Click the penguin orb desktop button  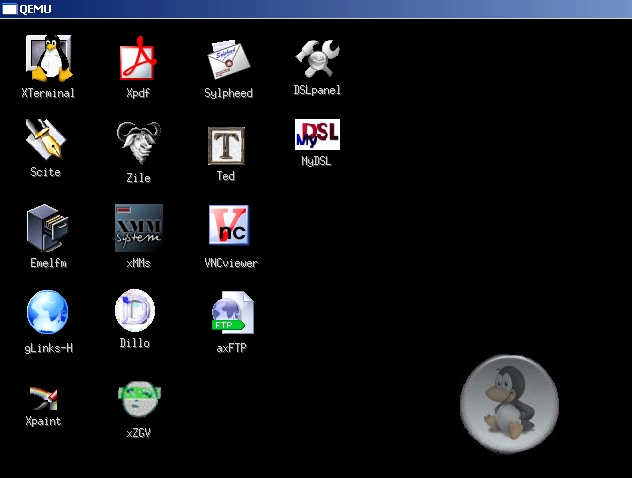click(509, 404)
